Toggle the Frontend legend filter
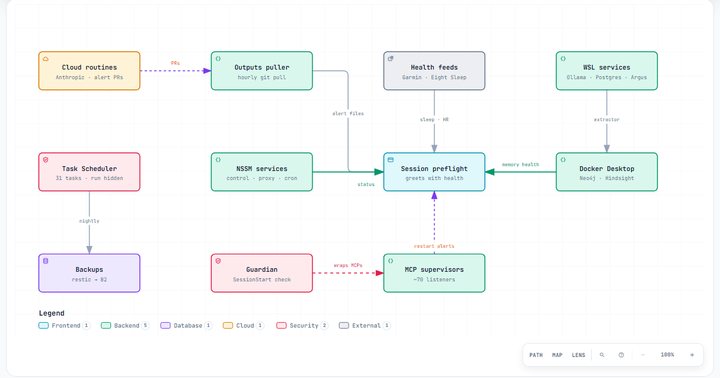The image size is (720, 378). coord(64,326)
